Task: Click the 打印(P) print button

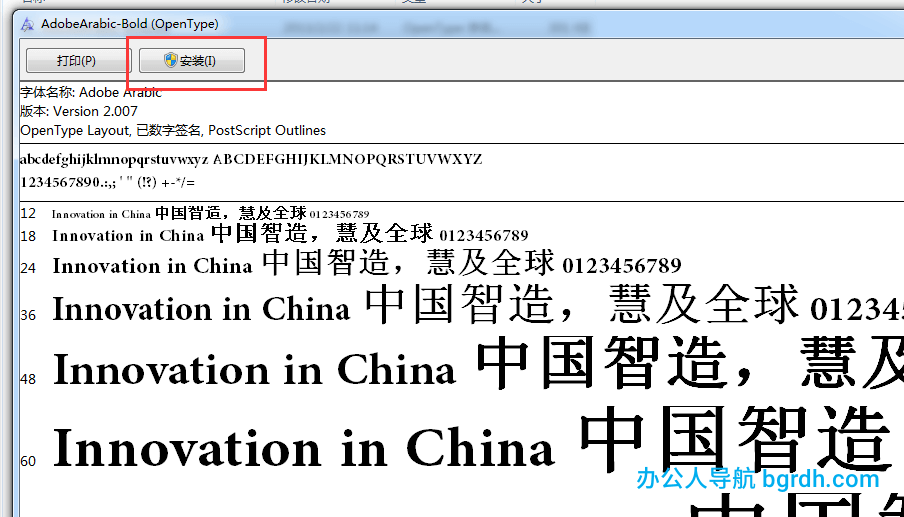Action: 78,61
